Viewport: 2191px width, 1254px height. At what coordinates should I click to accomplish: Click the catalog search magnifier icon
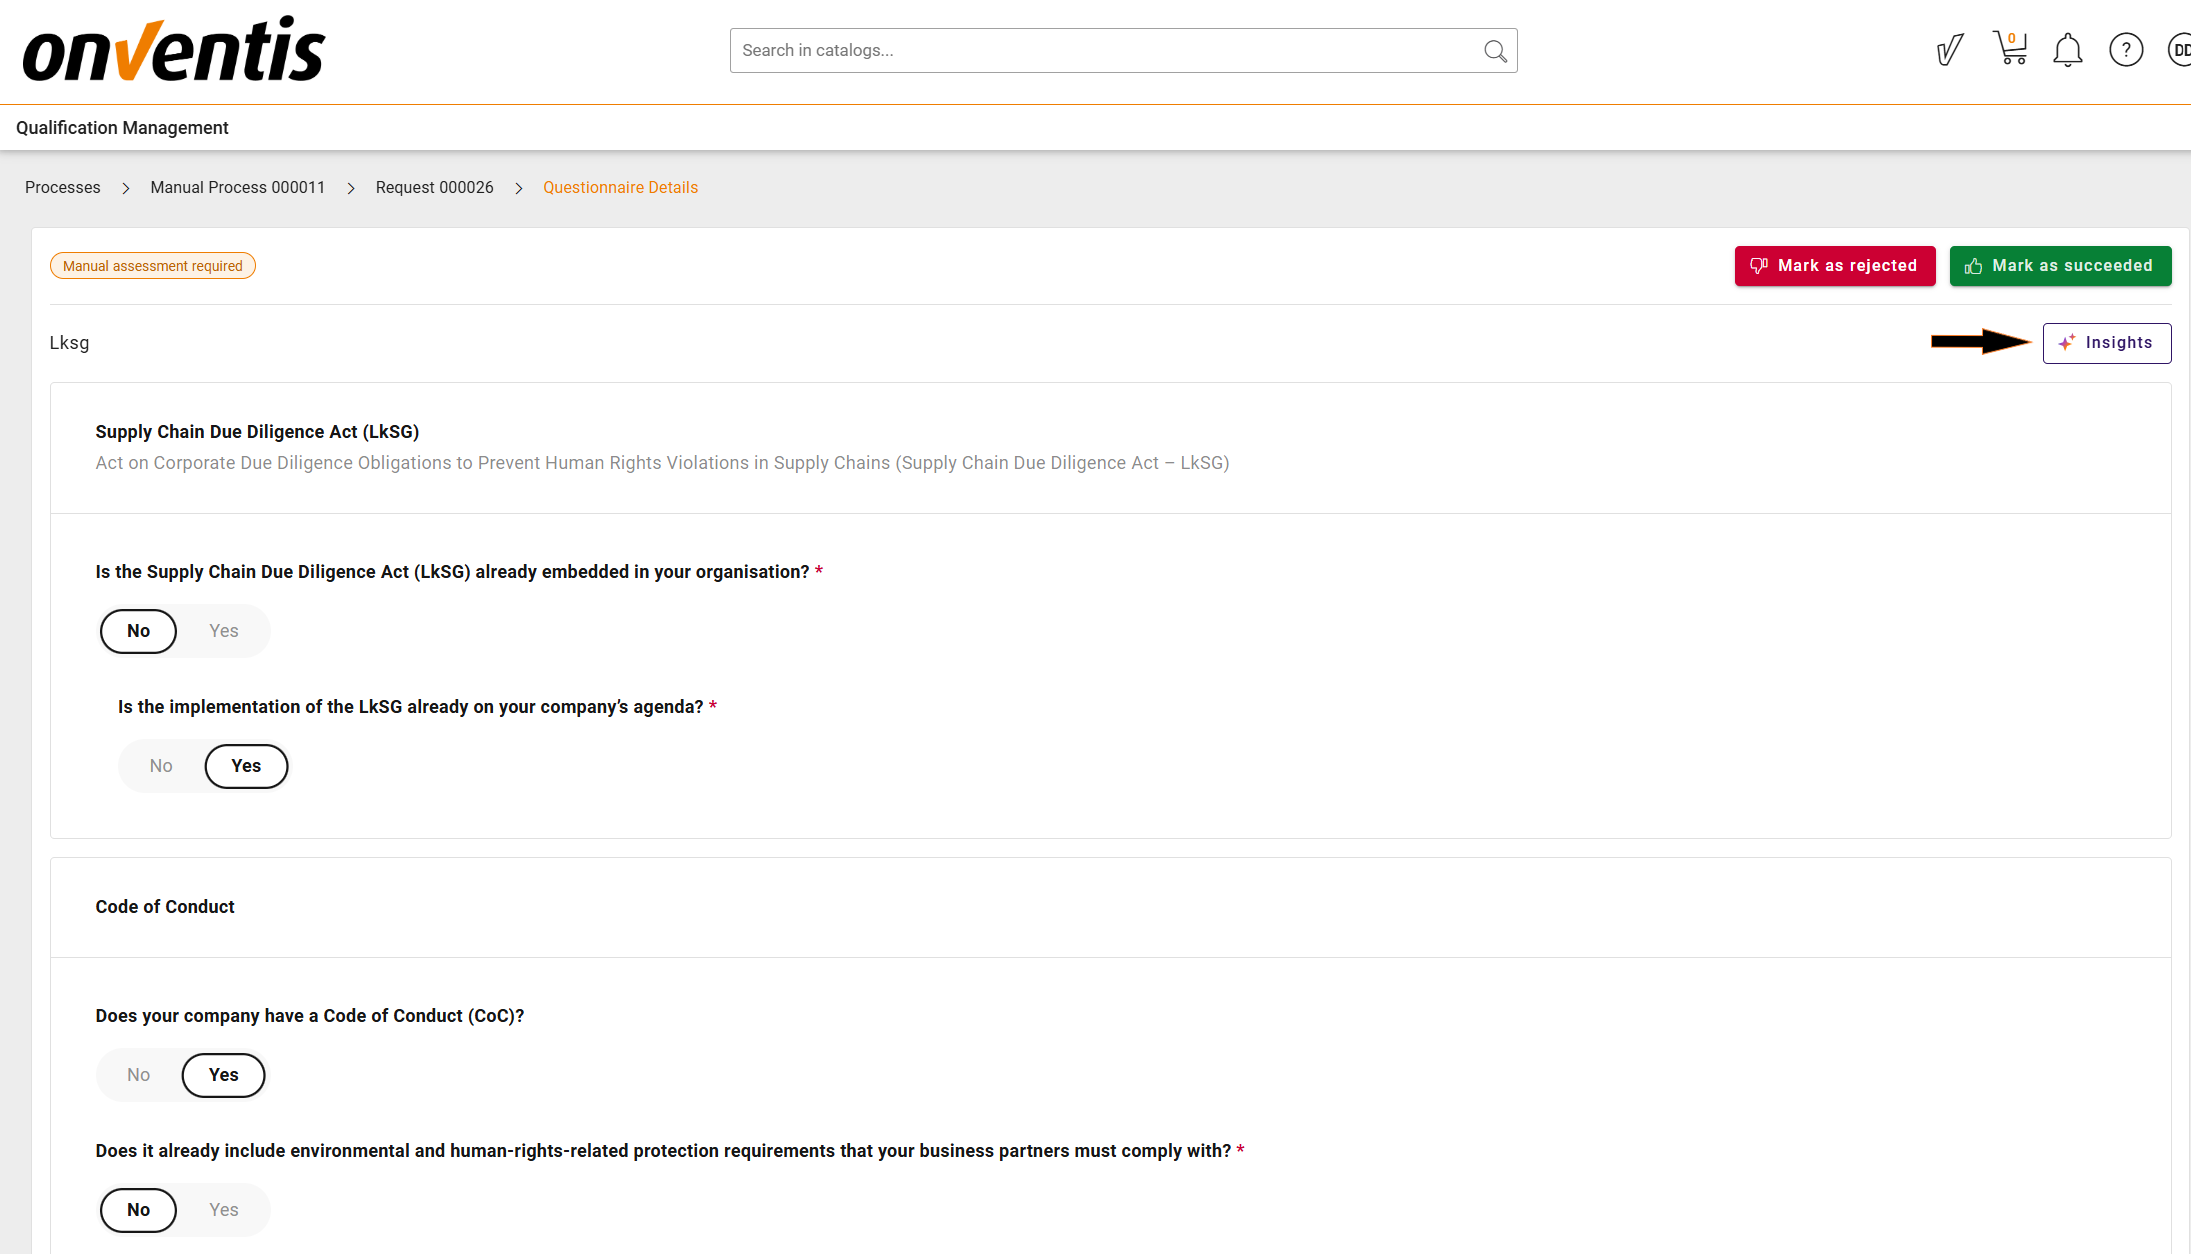click(x=1495, y=51)
